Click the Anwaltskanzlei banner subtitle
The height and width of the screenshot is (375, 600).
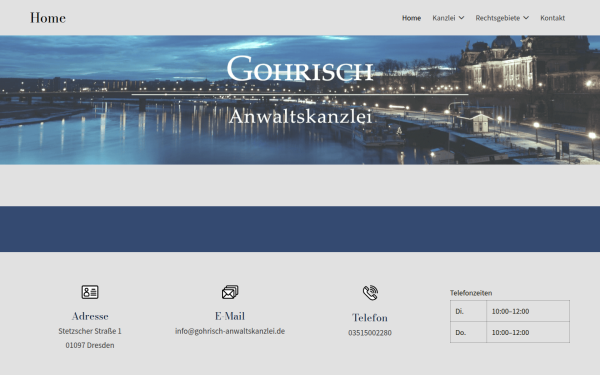pyautogui.click(x=300, y=116)
